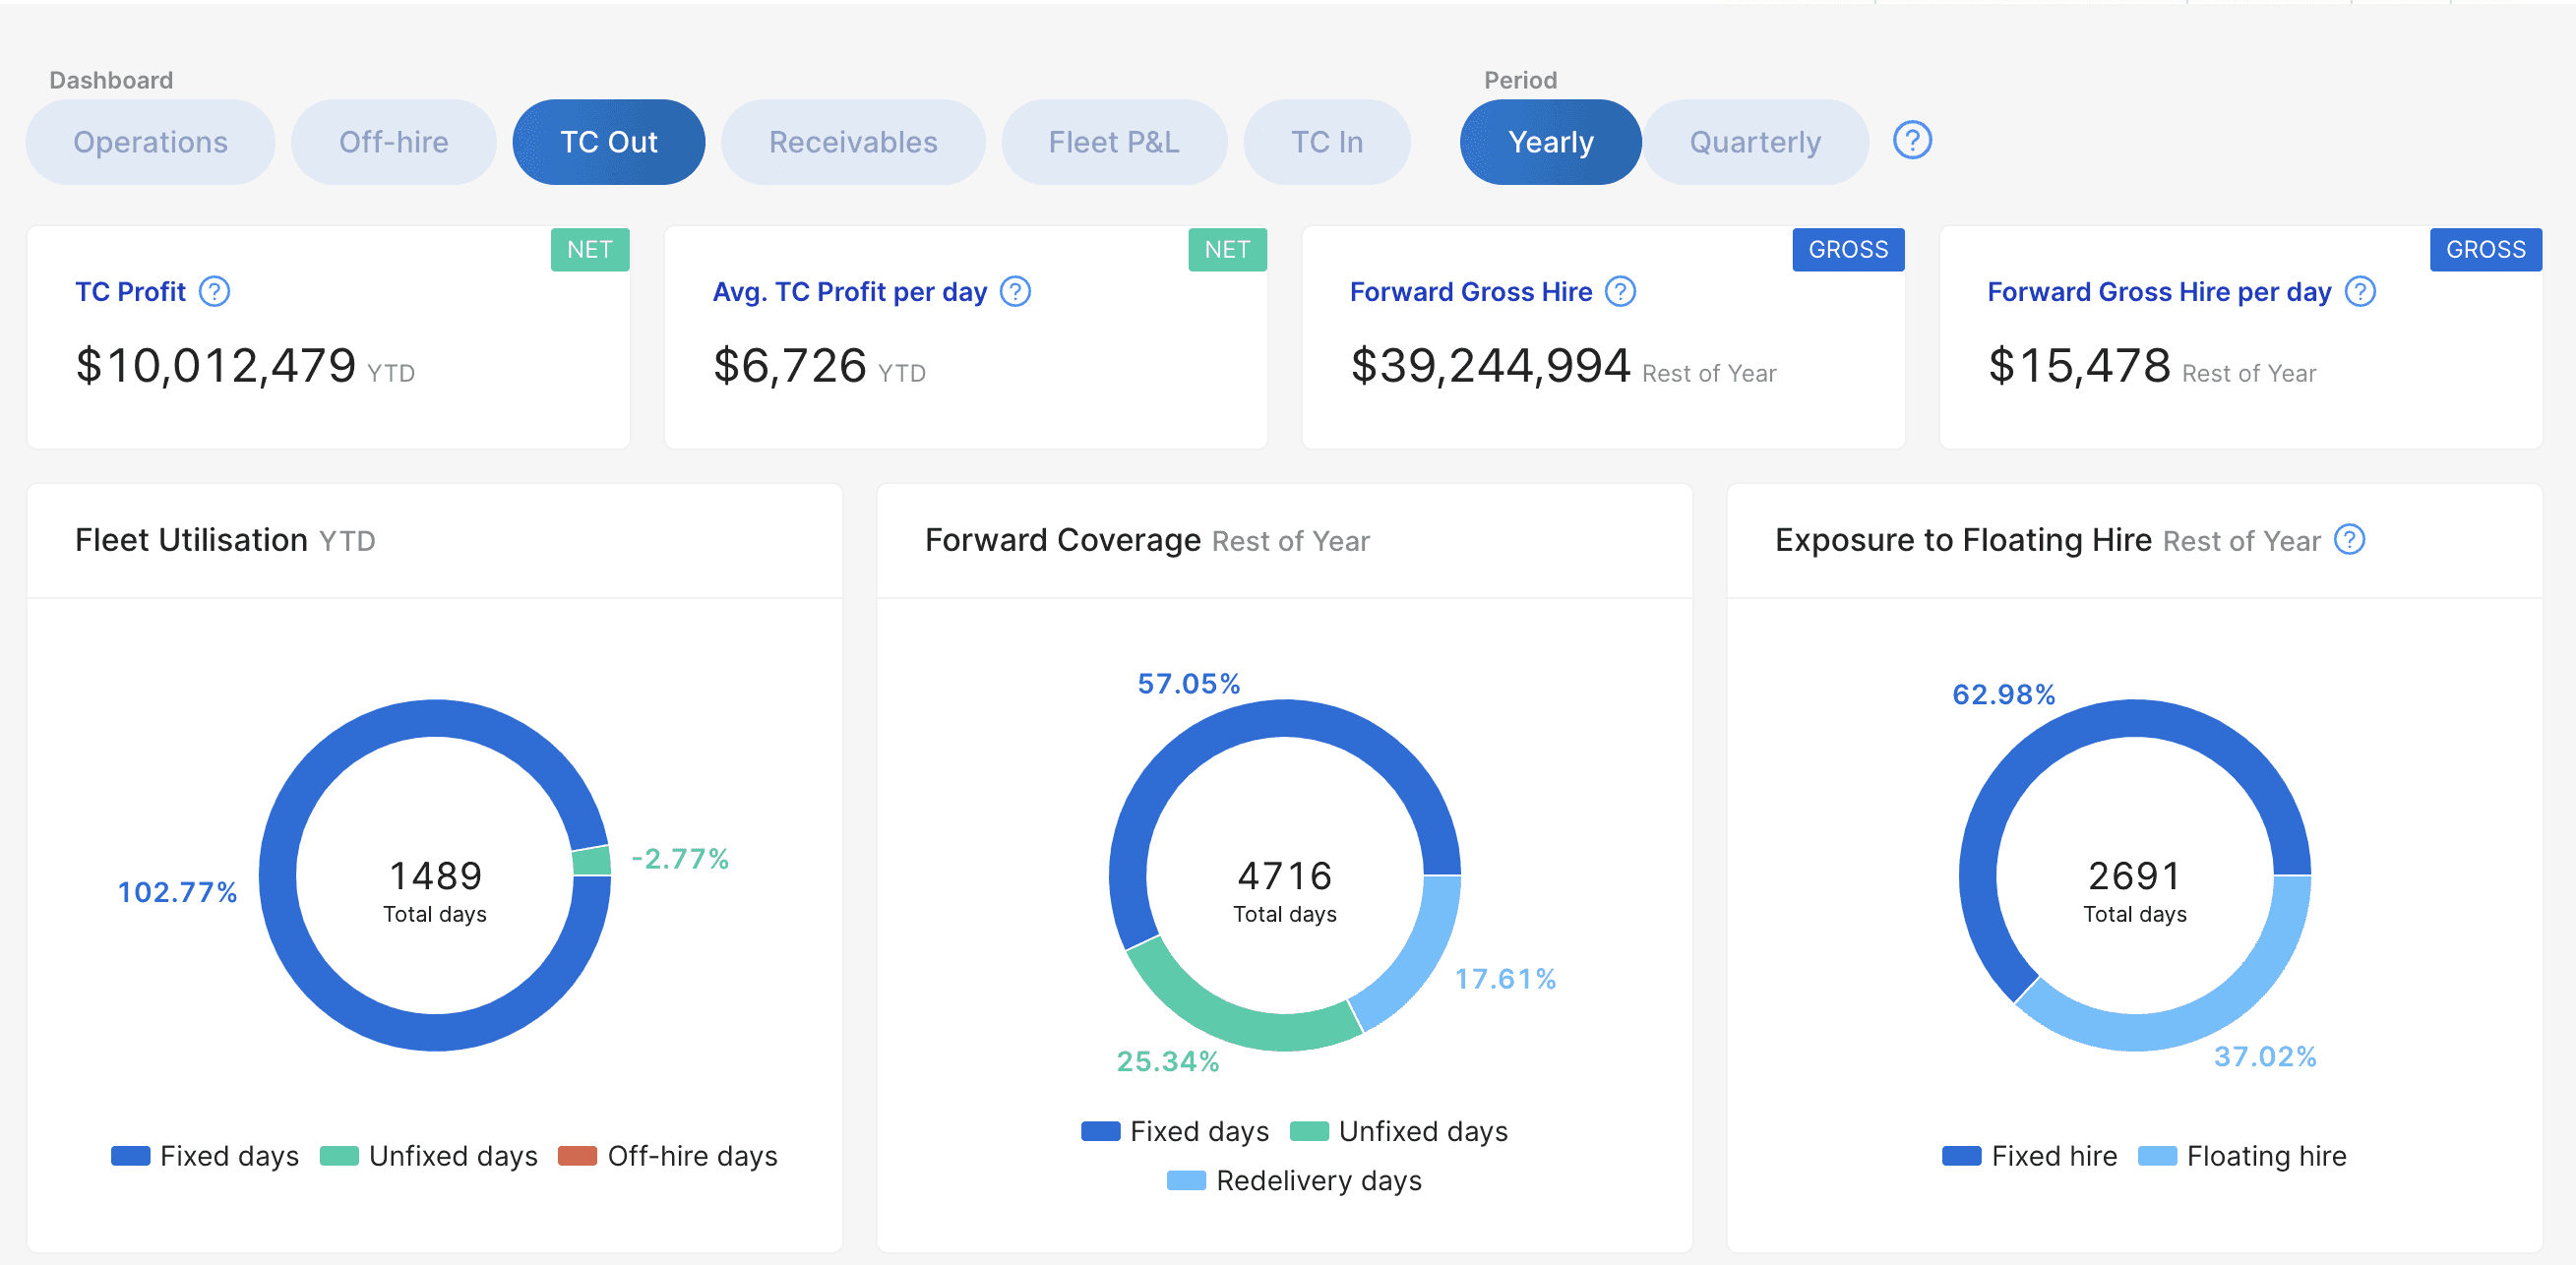The width and height of the screenshot is (2576, 1265).
Task: Click help icon beside Avg. TC Profit per day
Action: point(1015,292)
